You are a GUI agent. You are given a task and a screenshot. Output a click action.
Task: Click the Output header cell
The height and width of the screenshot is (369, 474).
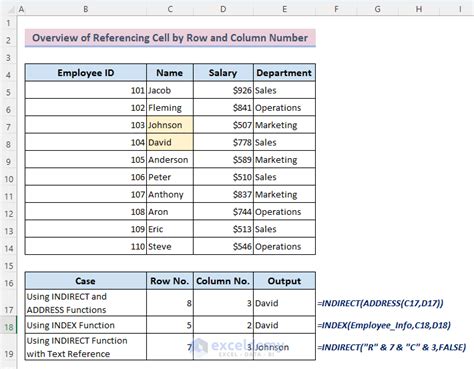(284, 281)
